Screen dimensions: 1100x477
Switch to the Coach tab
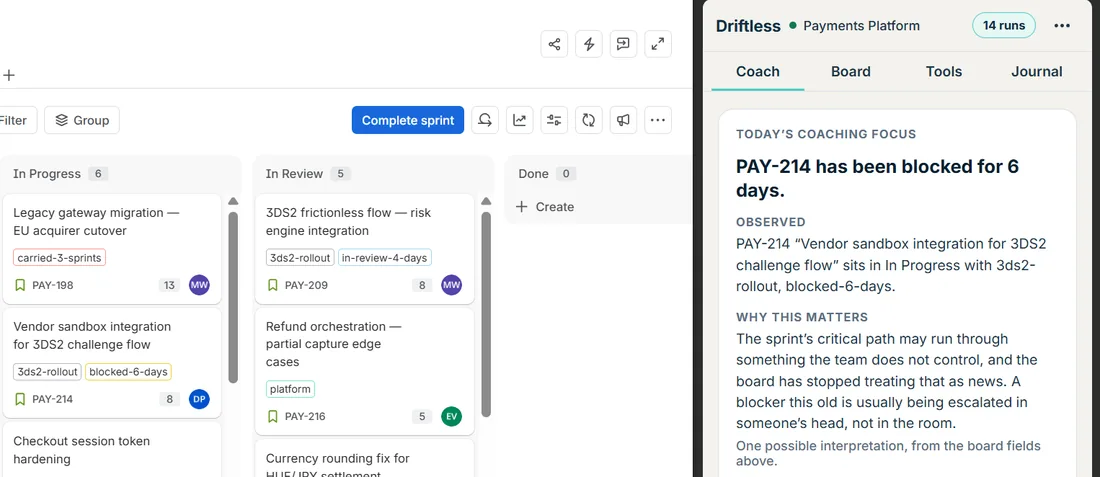pos(758,72)
